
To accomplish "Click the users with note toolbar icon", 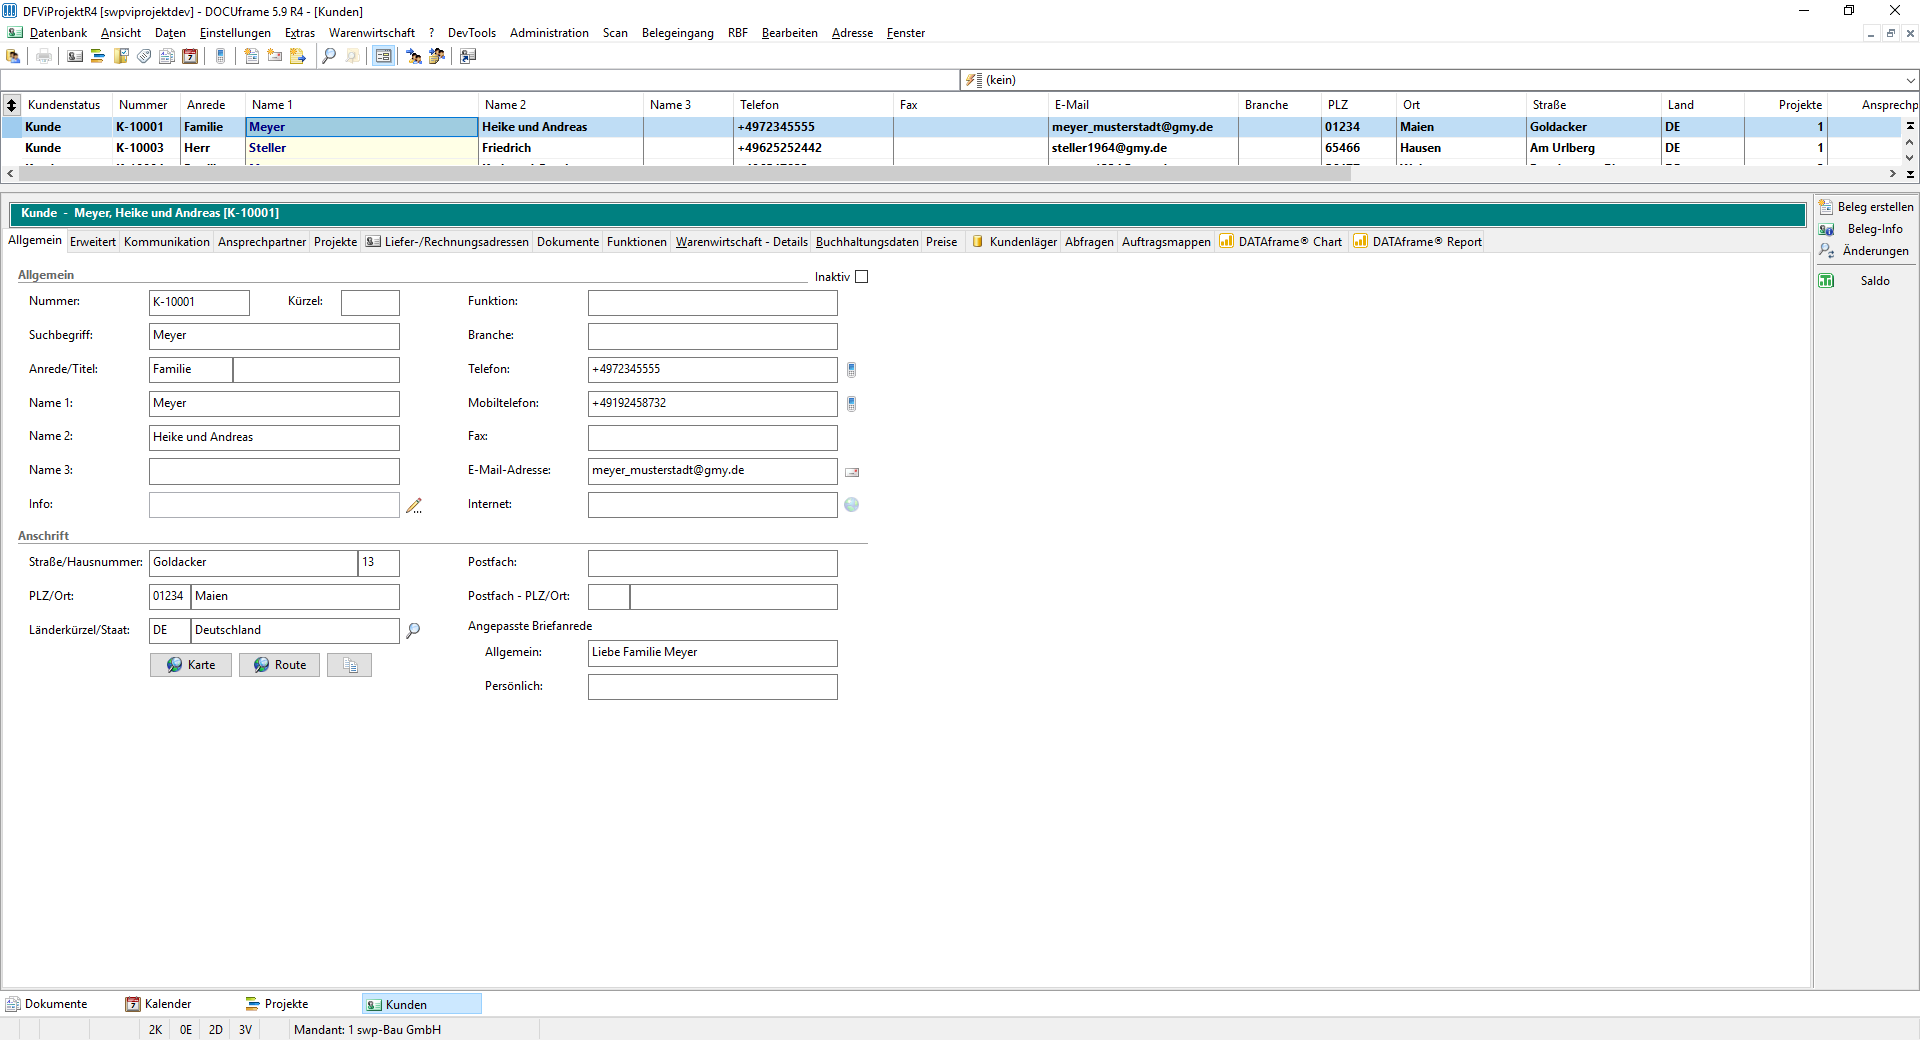I will 437,56.
